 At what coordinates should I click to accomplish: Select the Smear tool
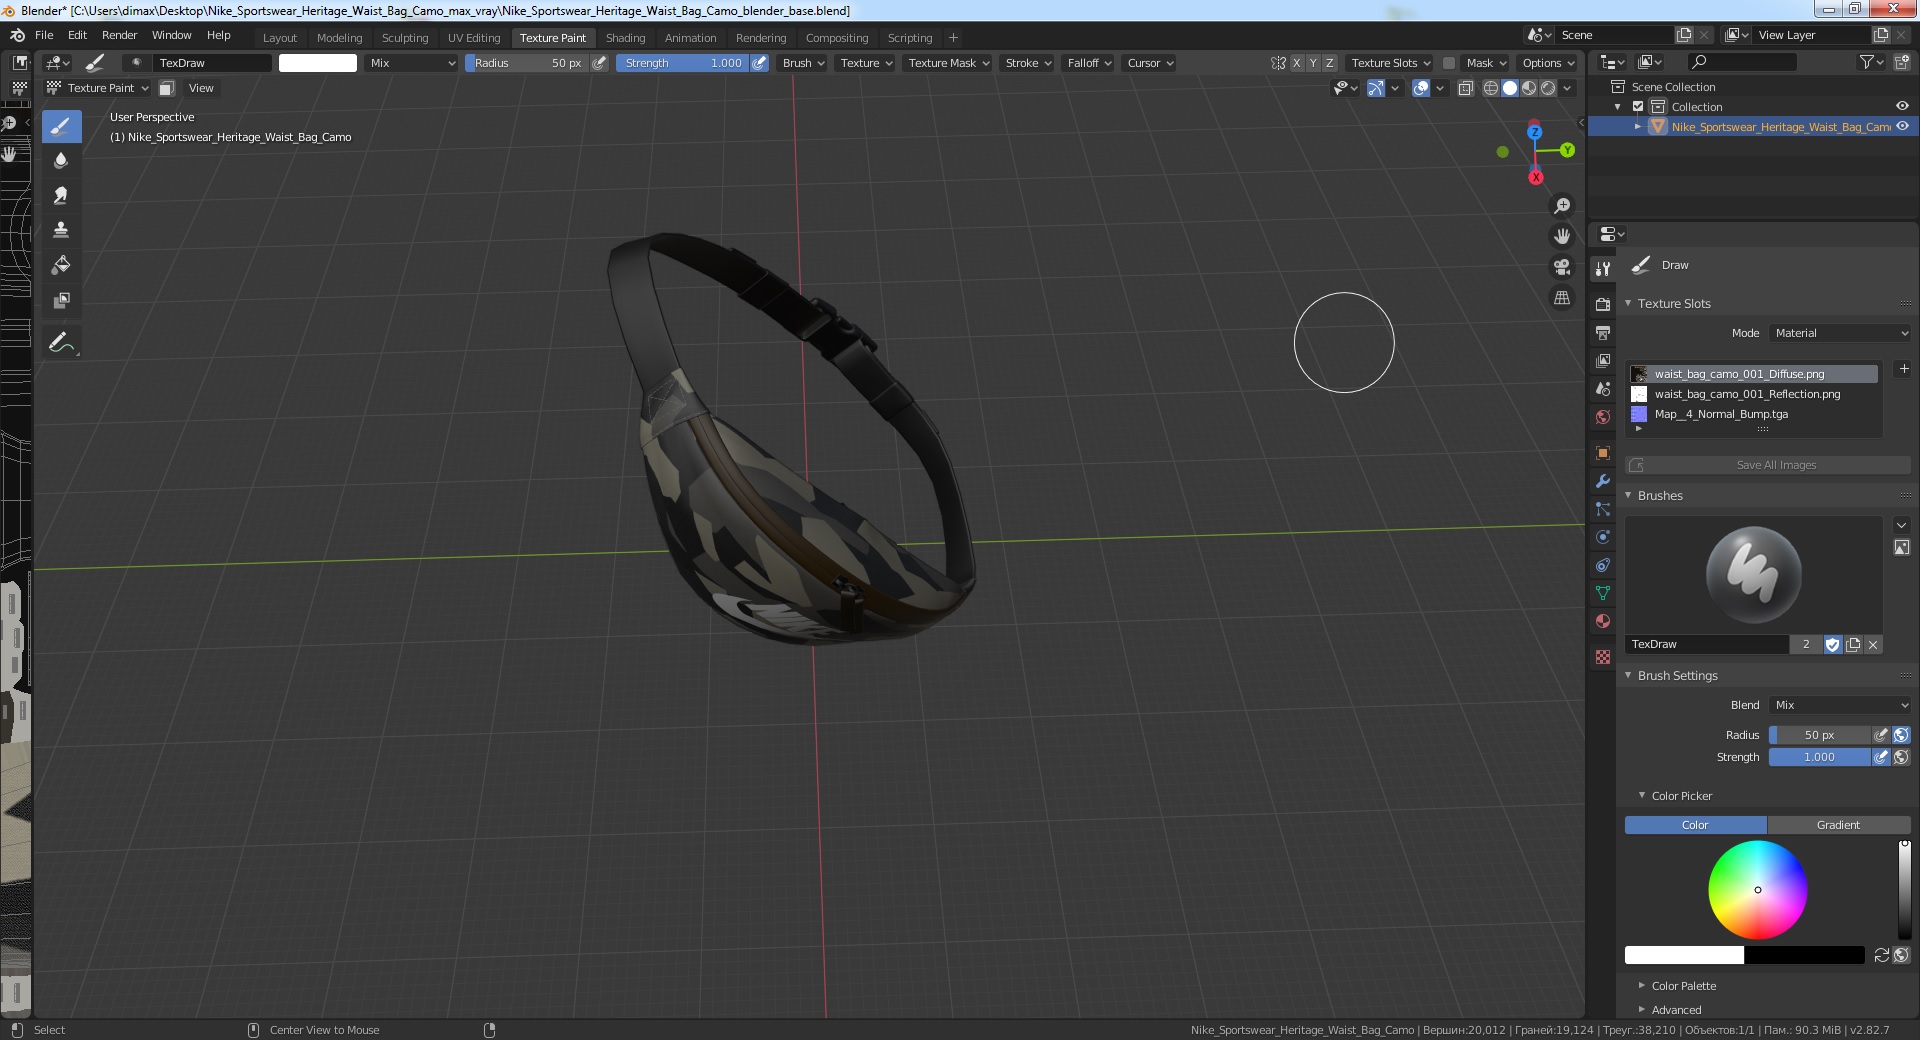(x=61, y=195)
